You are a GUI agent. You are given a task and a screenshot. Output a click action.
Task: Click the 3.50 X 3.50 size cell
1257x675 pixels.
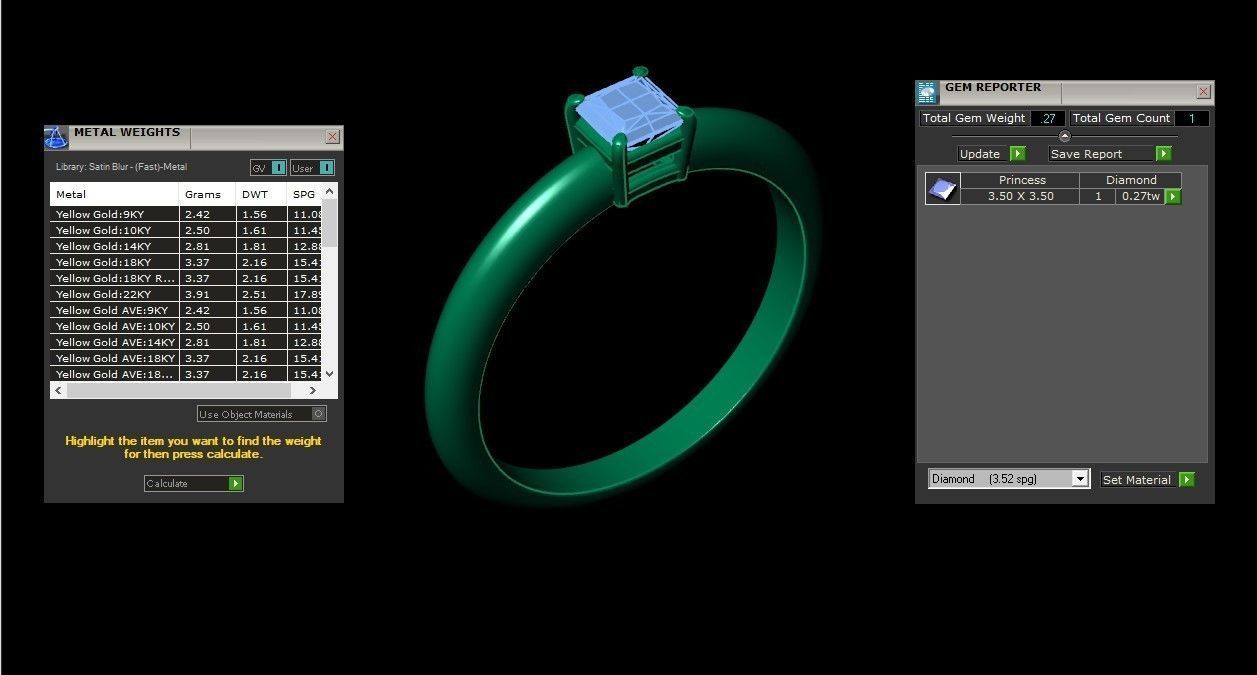pyautogui.click(x=1020, y=197)
